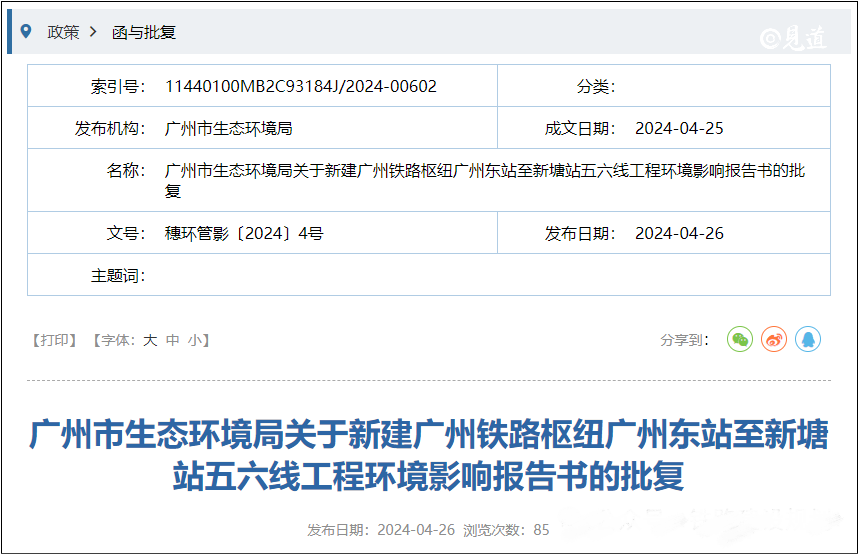
Task: Click the document name in 名称 row
Action: point(484,180)
